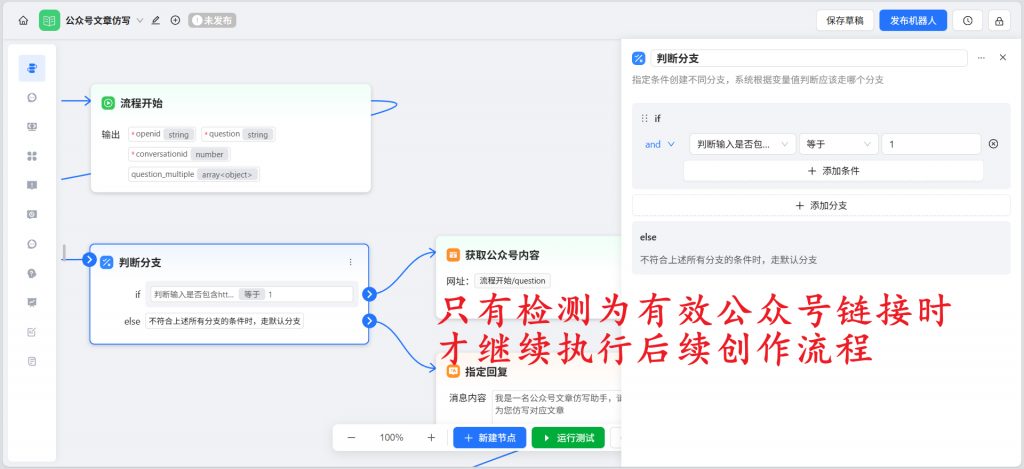Click the 公众号文章仿写 bot title
The width and height of the screenshot is (1024, 469).
[x=97, y=20]
